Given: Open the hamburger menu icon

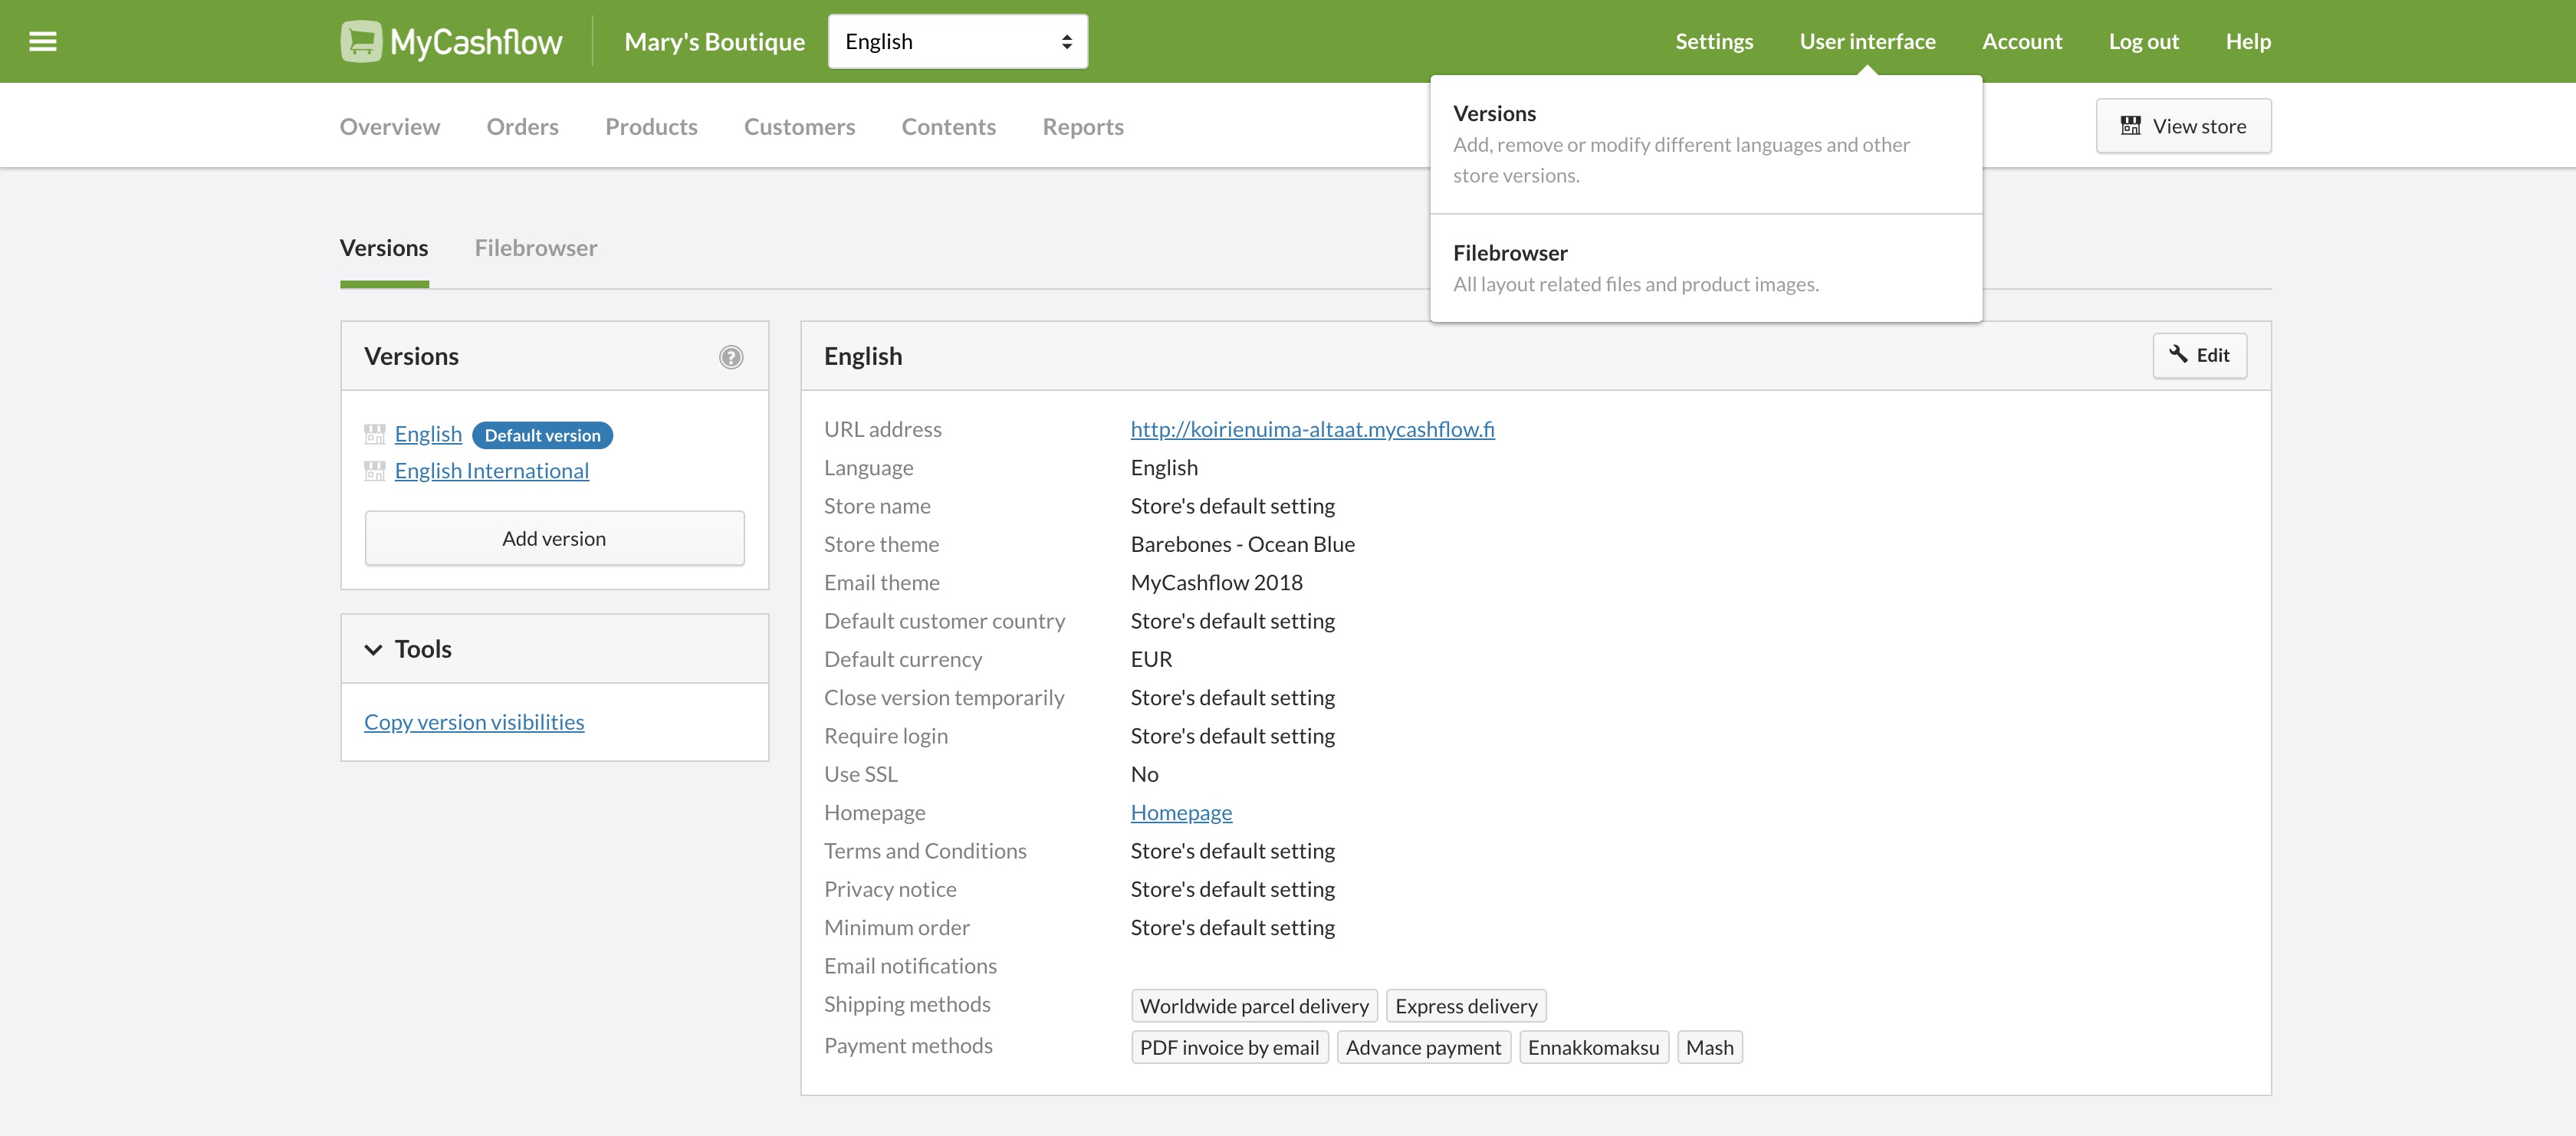Looking at the screenshot, I should [42, 41].
